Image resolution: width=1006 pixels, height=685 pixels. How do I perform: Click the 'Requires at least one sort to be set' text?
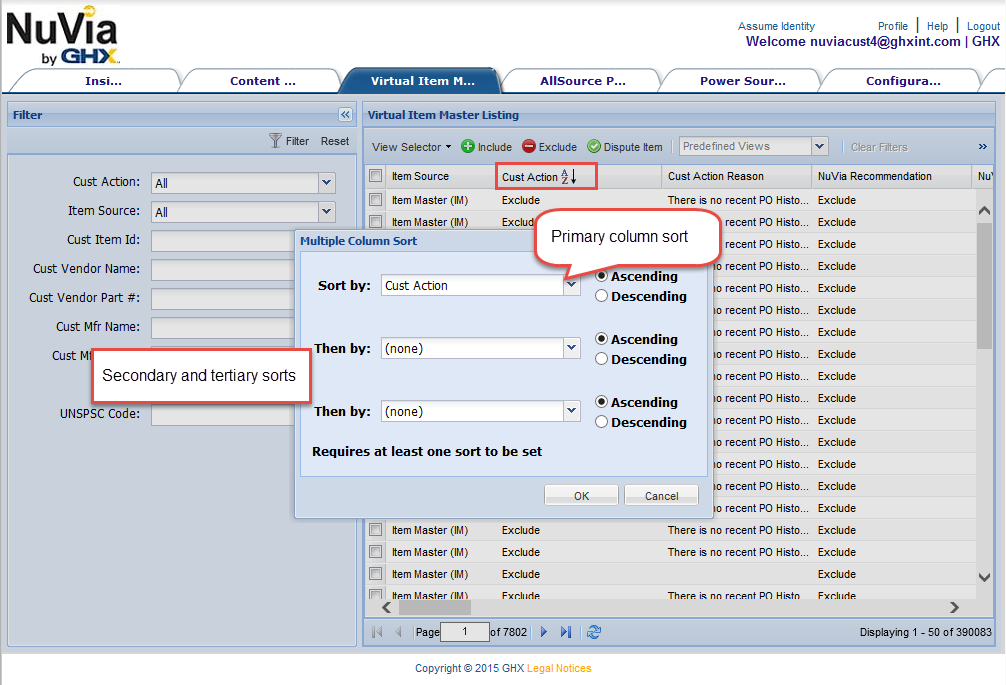[x=427, y=451]
